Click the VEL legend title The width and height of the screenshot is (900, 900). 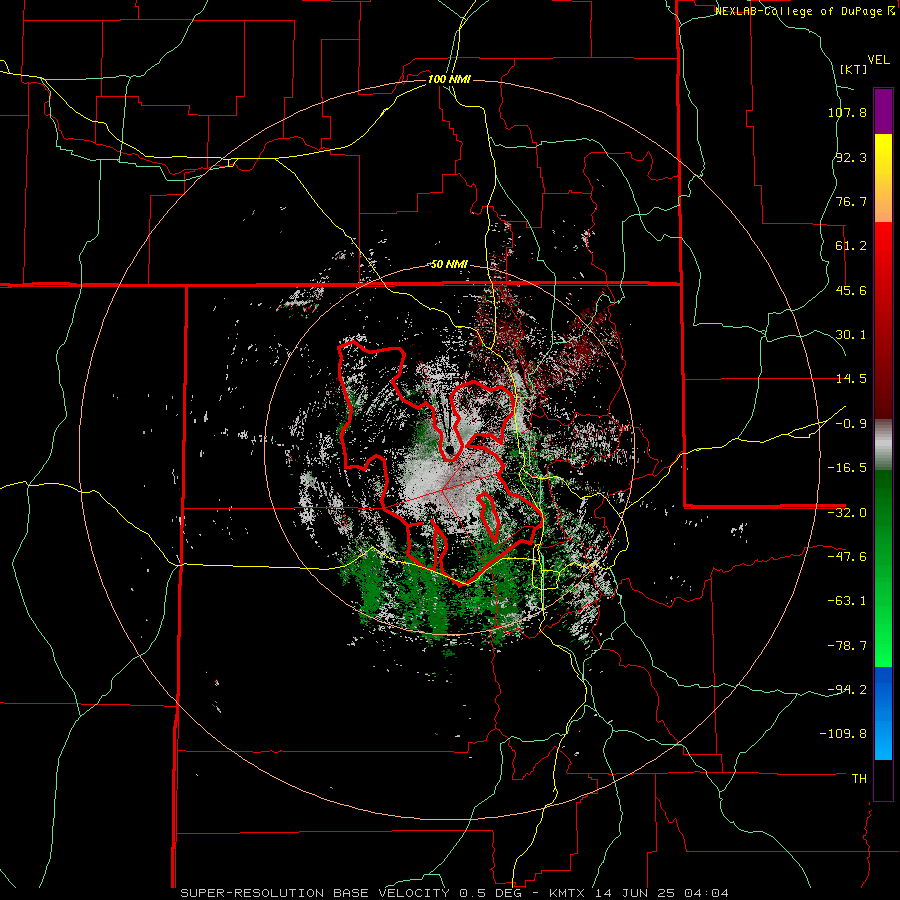(x=878, y=60)
